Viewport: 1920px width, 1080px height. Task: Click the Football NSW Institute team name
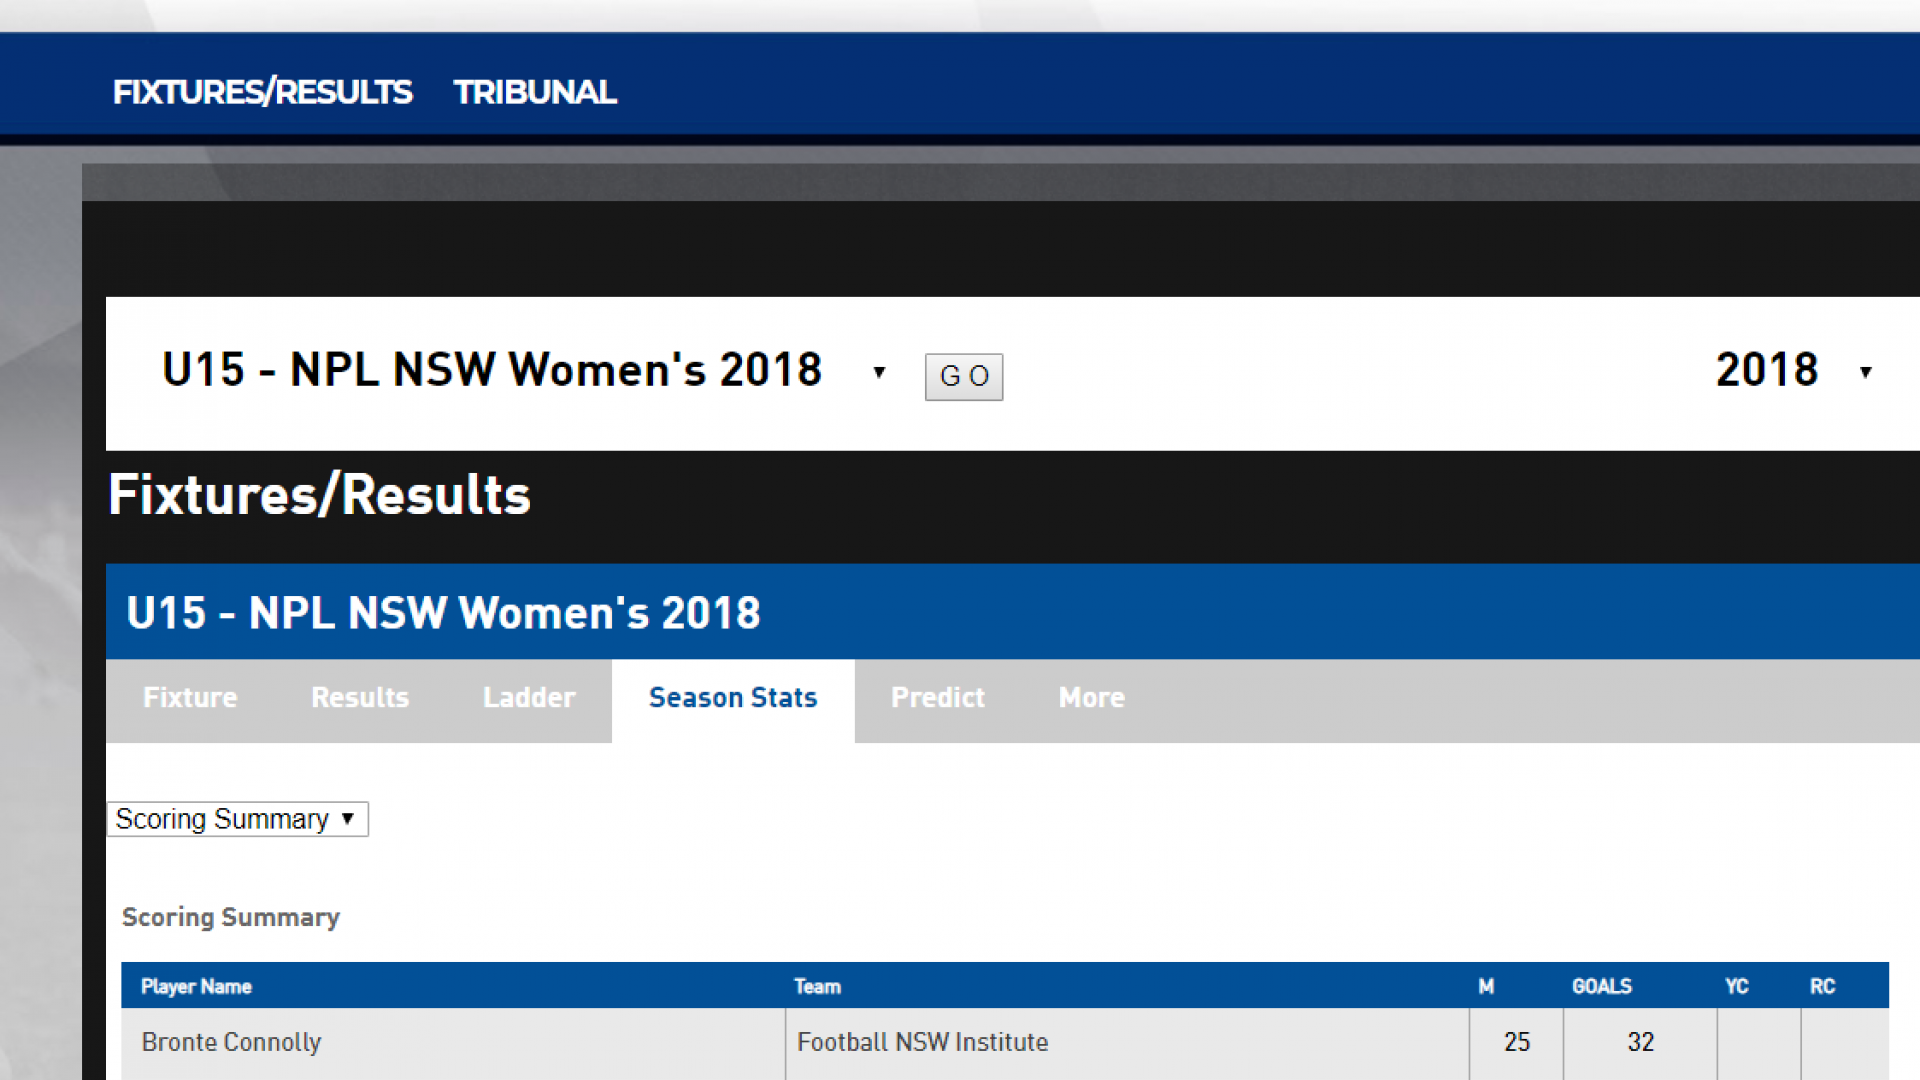click(922, 1042)
